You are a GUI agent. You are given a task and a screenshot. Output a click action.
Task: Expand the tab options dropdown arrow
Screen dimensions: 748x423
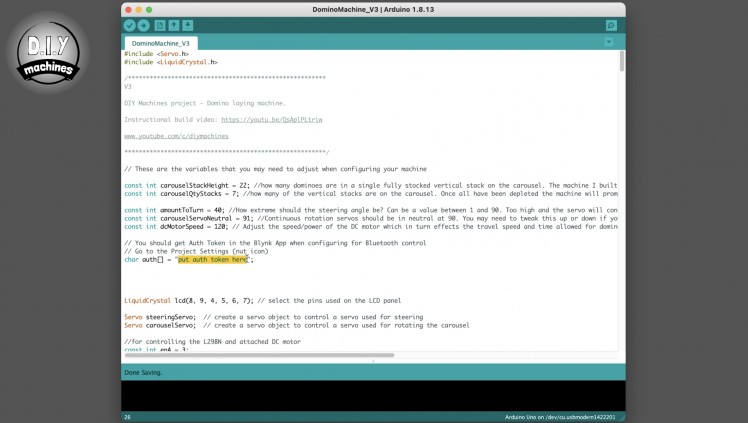pos(609,42)
